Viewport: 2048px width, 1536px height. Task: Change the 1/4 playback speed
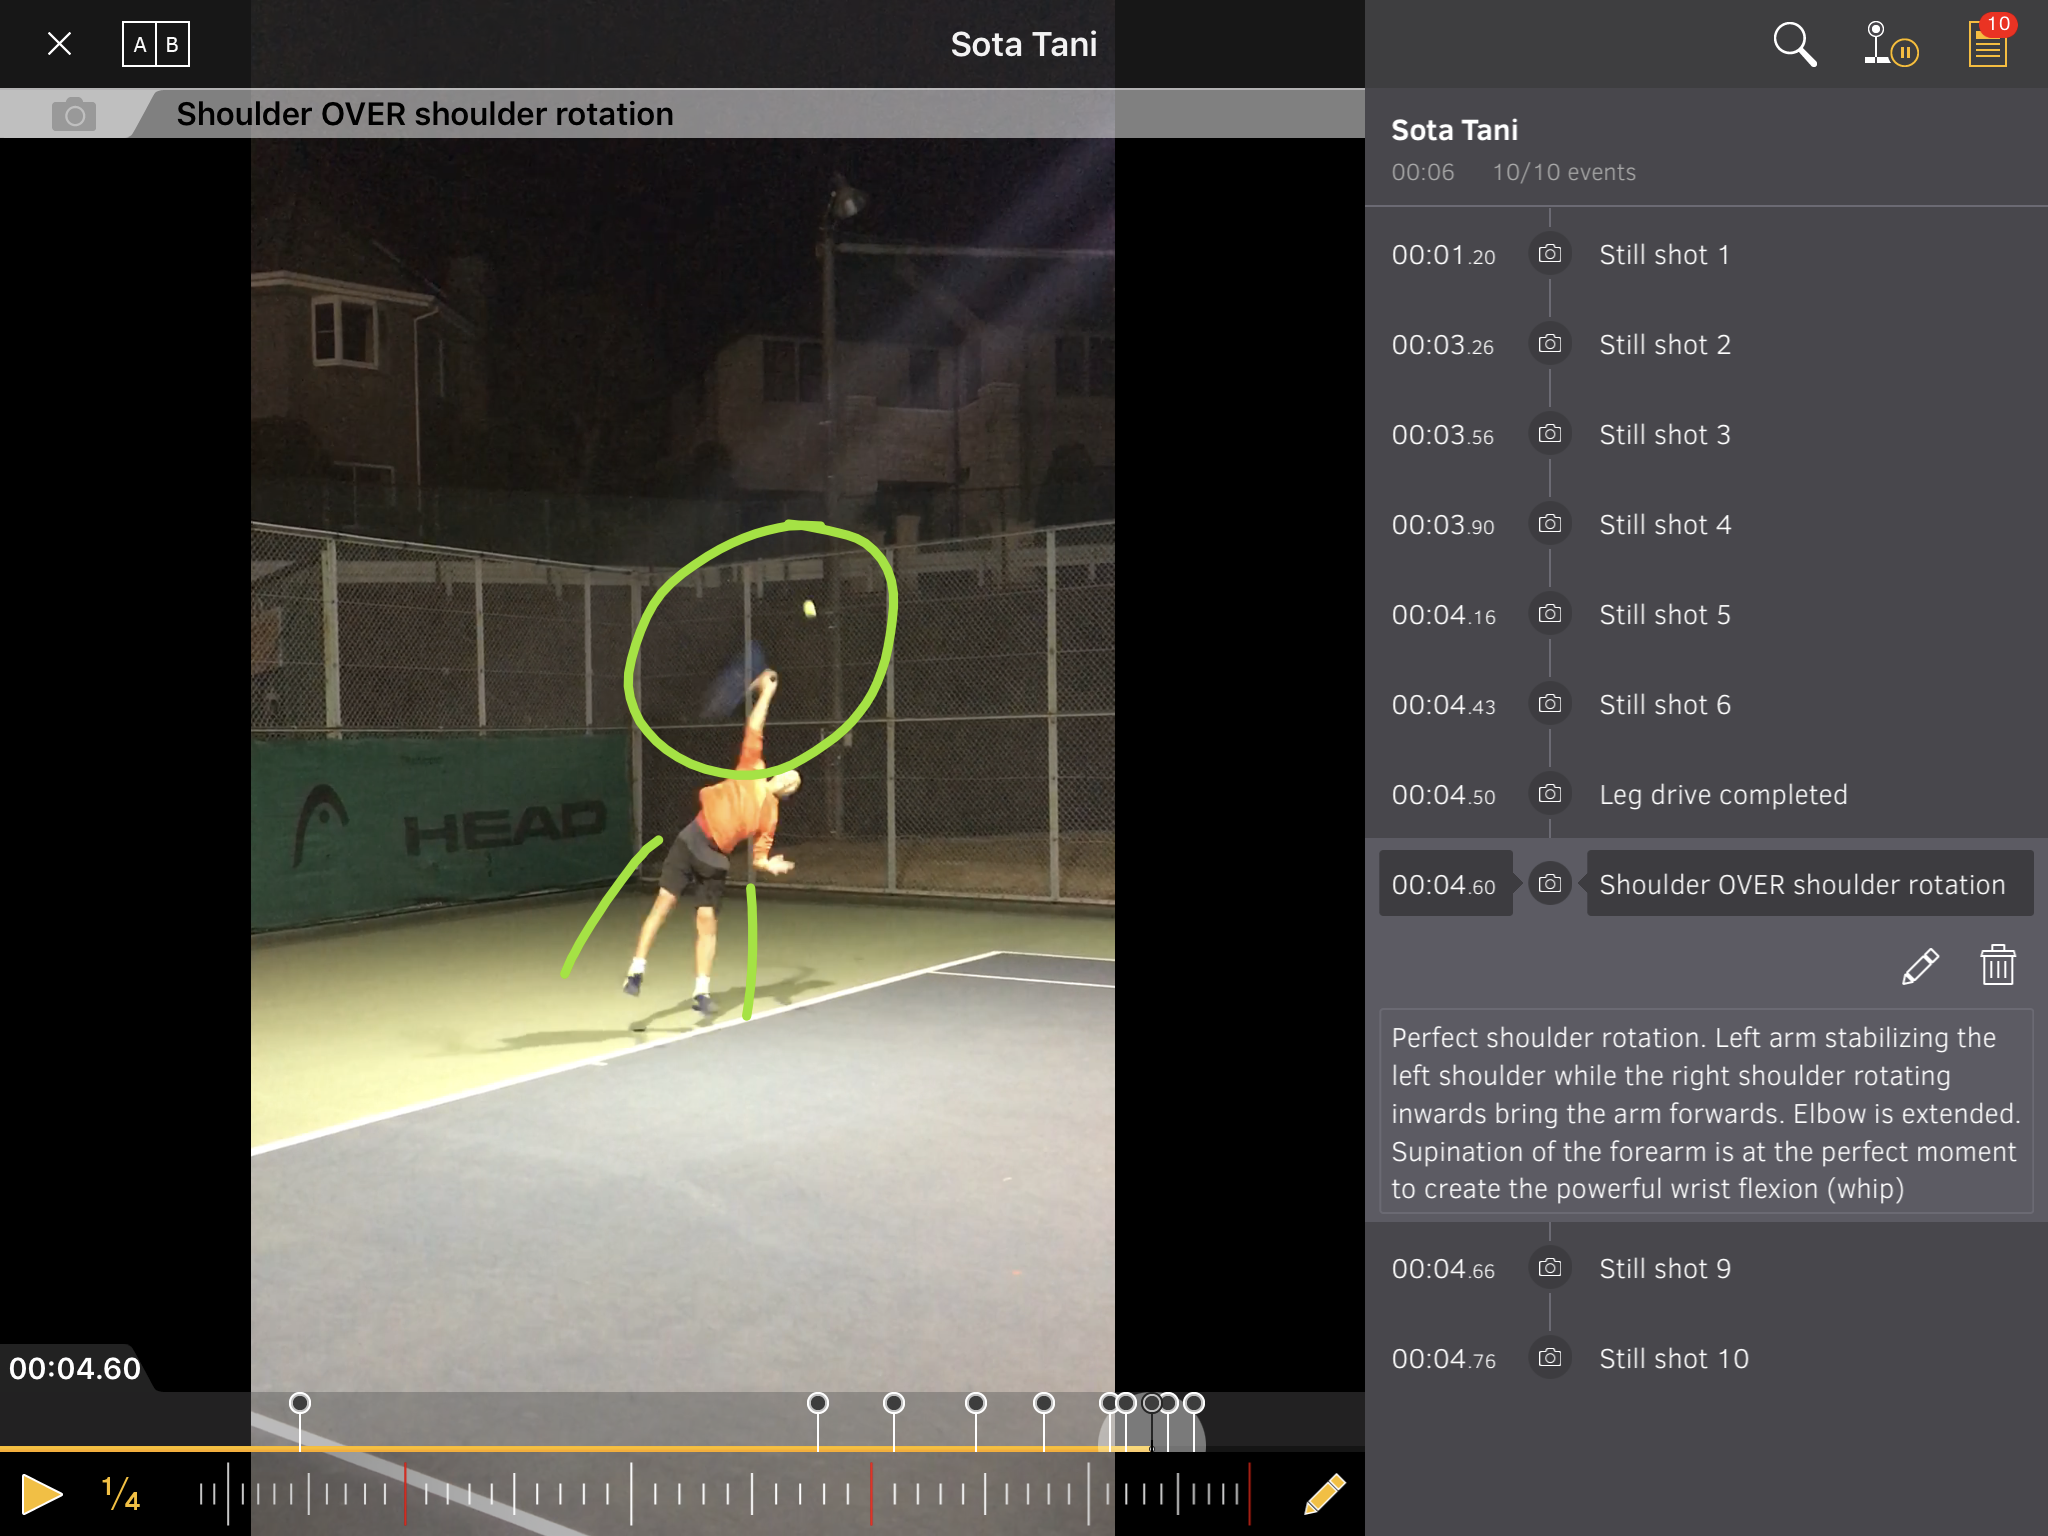121,1494
